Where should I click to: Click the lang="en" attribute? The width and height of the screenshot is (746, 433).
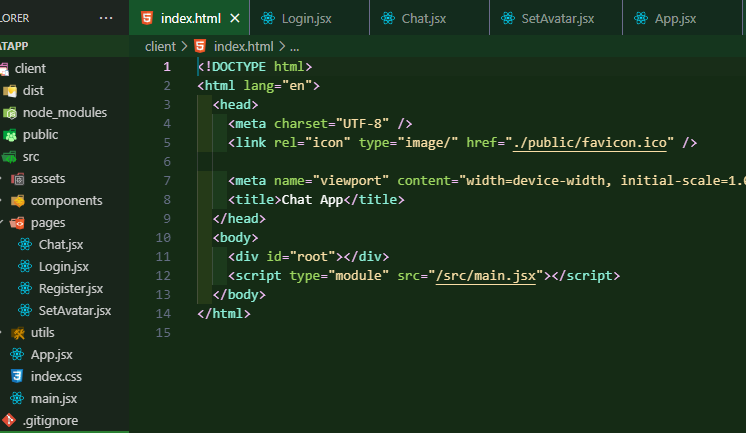click(278, 86)
